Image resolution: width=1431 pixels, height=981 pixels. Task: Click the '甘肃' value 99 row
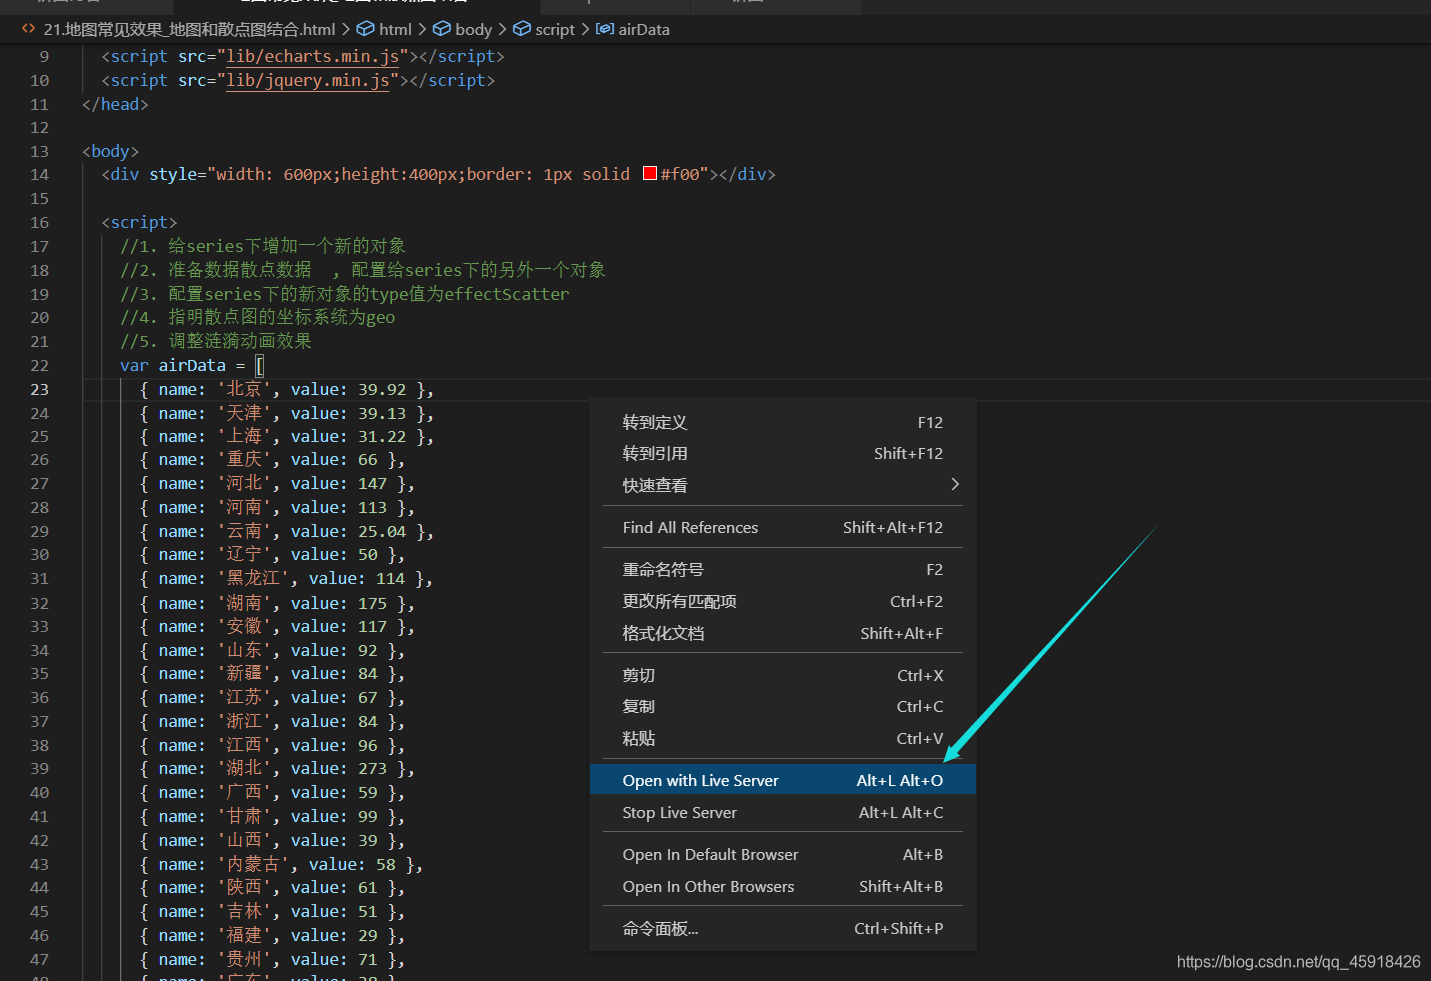(x=272, y=816)
